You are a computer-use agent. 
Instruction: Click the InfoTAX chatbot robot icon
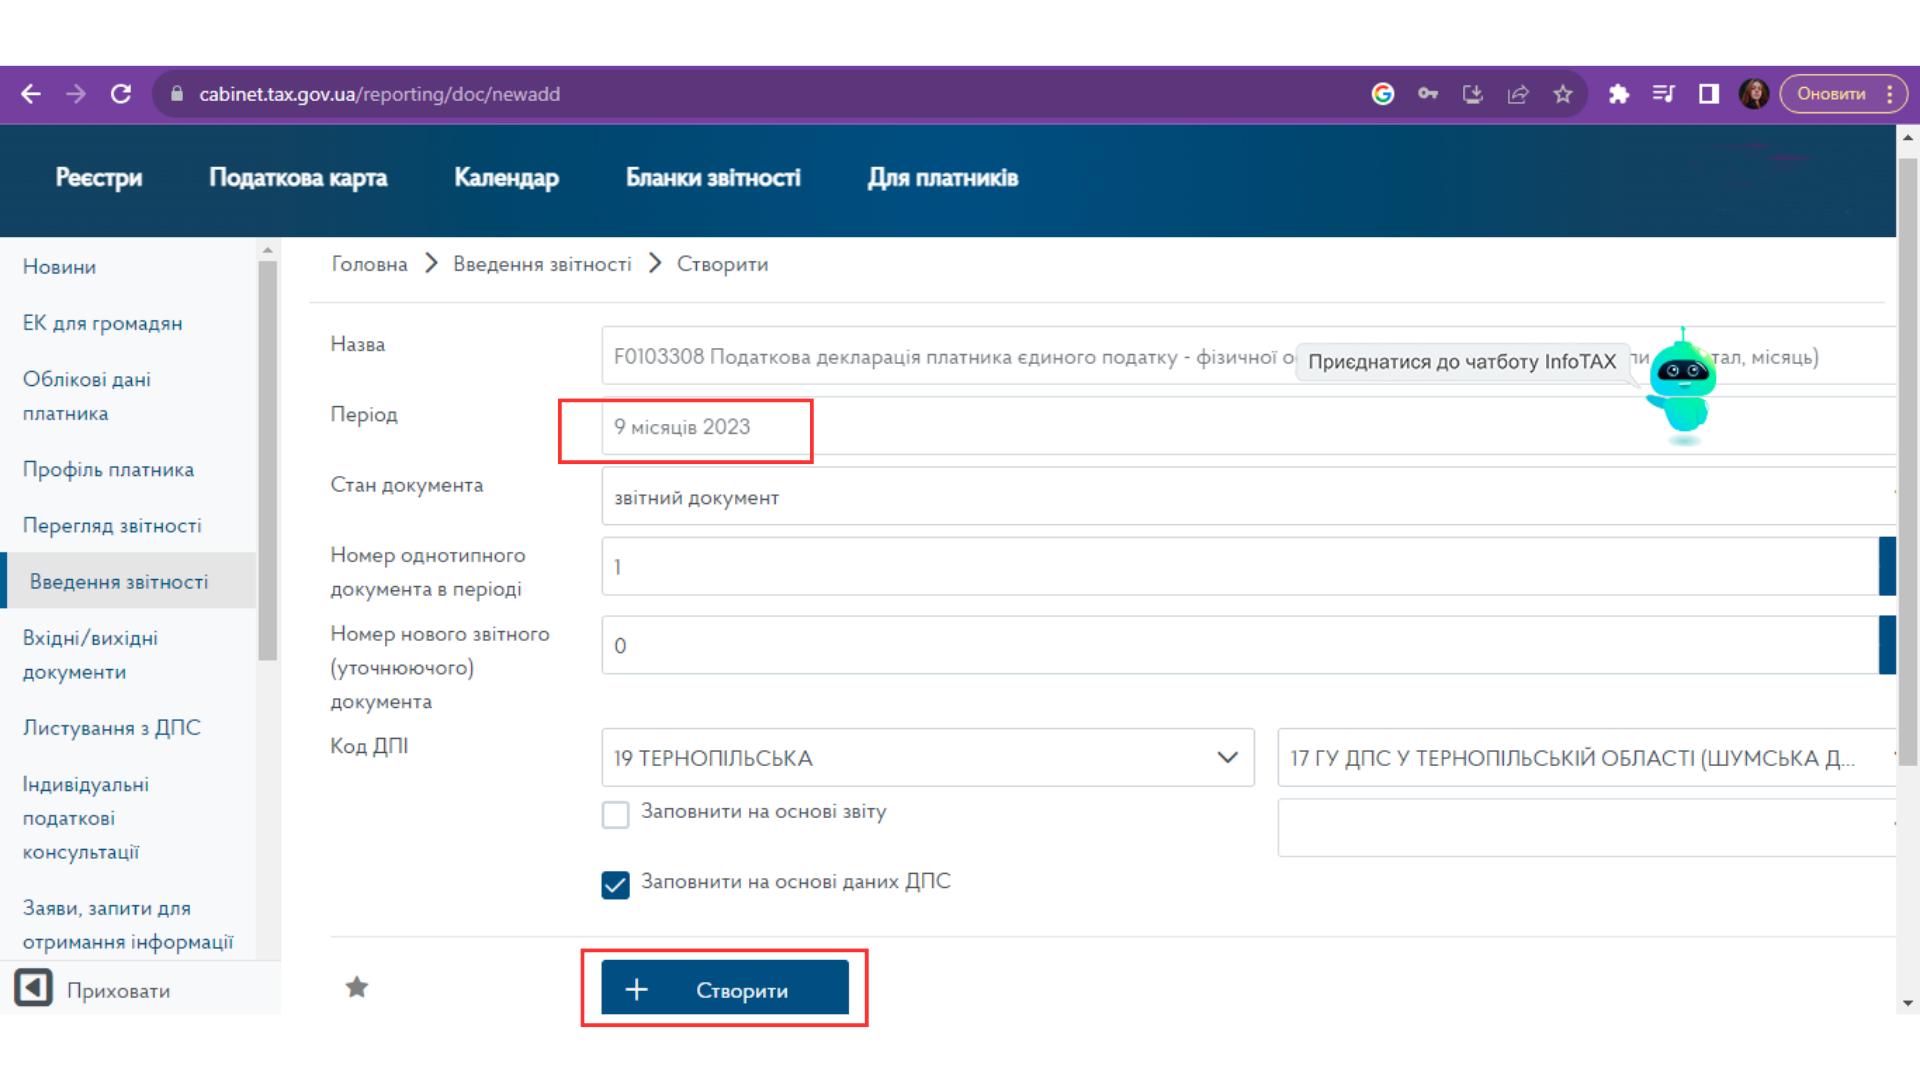1682,387
